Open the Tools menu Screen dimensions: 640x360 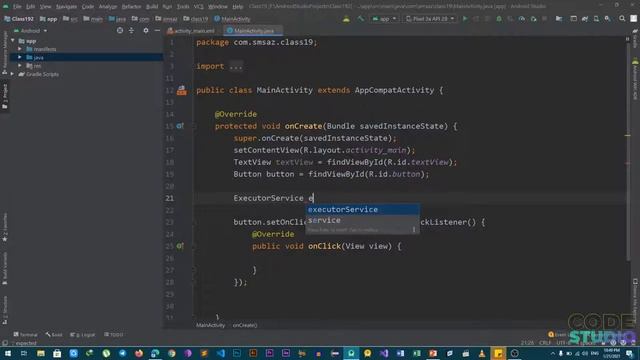pyautogui.click(x=183, y=7)
